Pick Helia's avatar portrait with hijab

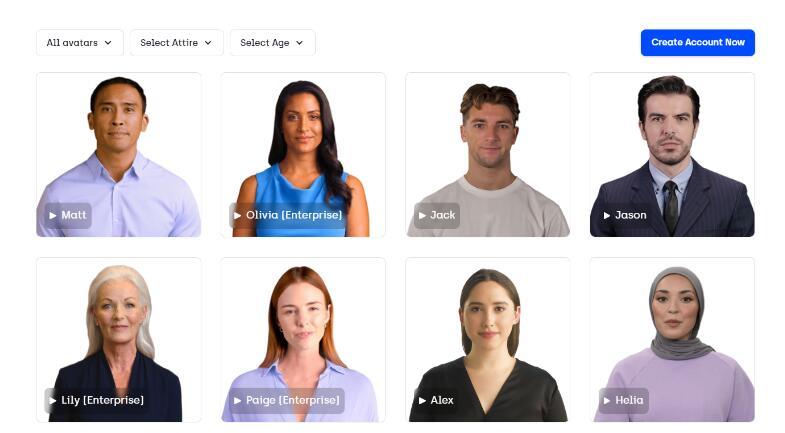click(x=672, y=339)
